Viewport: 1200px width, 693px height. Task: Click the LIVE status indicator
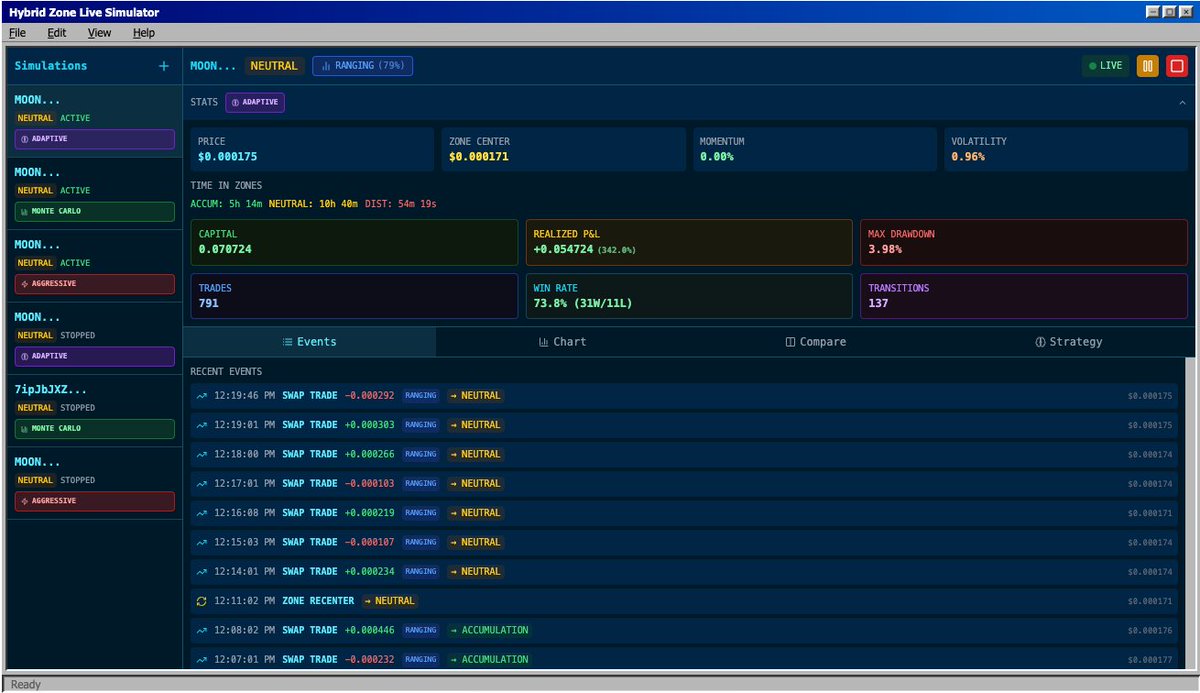[x=1106, y=66]
